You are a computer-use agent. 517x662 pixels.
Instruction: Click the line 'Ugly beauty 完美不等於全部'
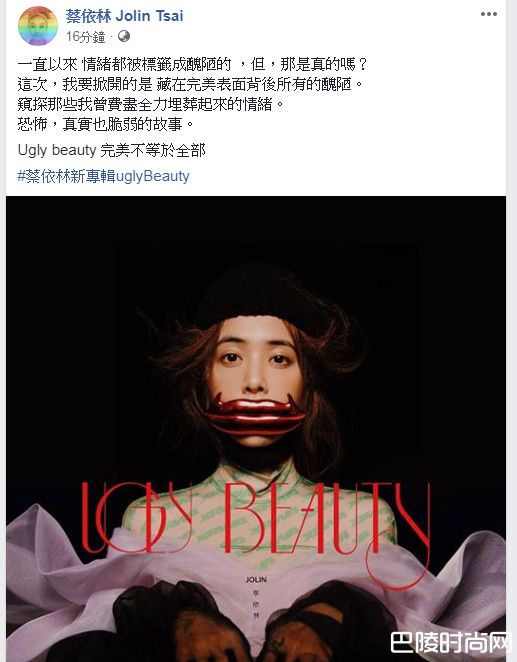[x=111, y=150]
